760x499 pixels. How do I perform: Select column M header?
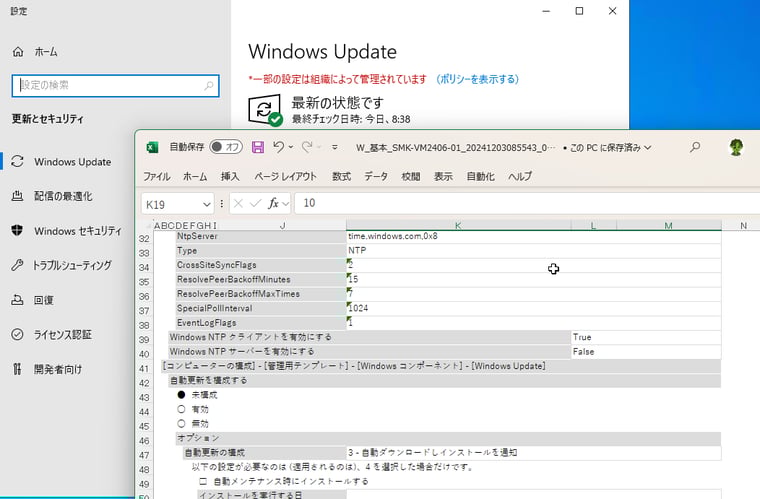[668, 225]
